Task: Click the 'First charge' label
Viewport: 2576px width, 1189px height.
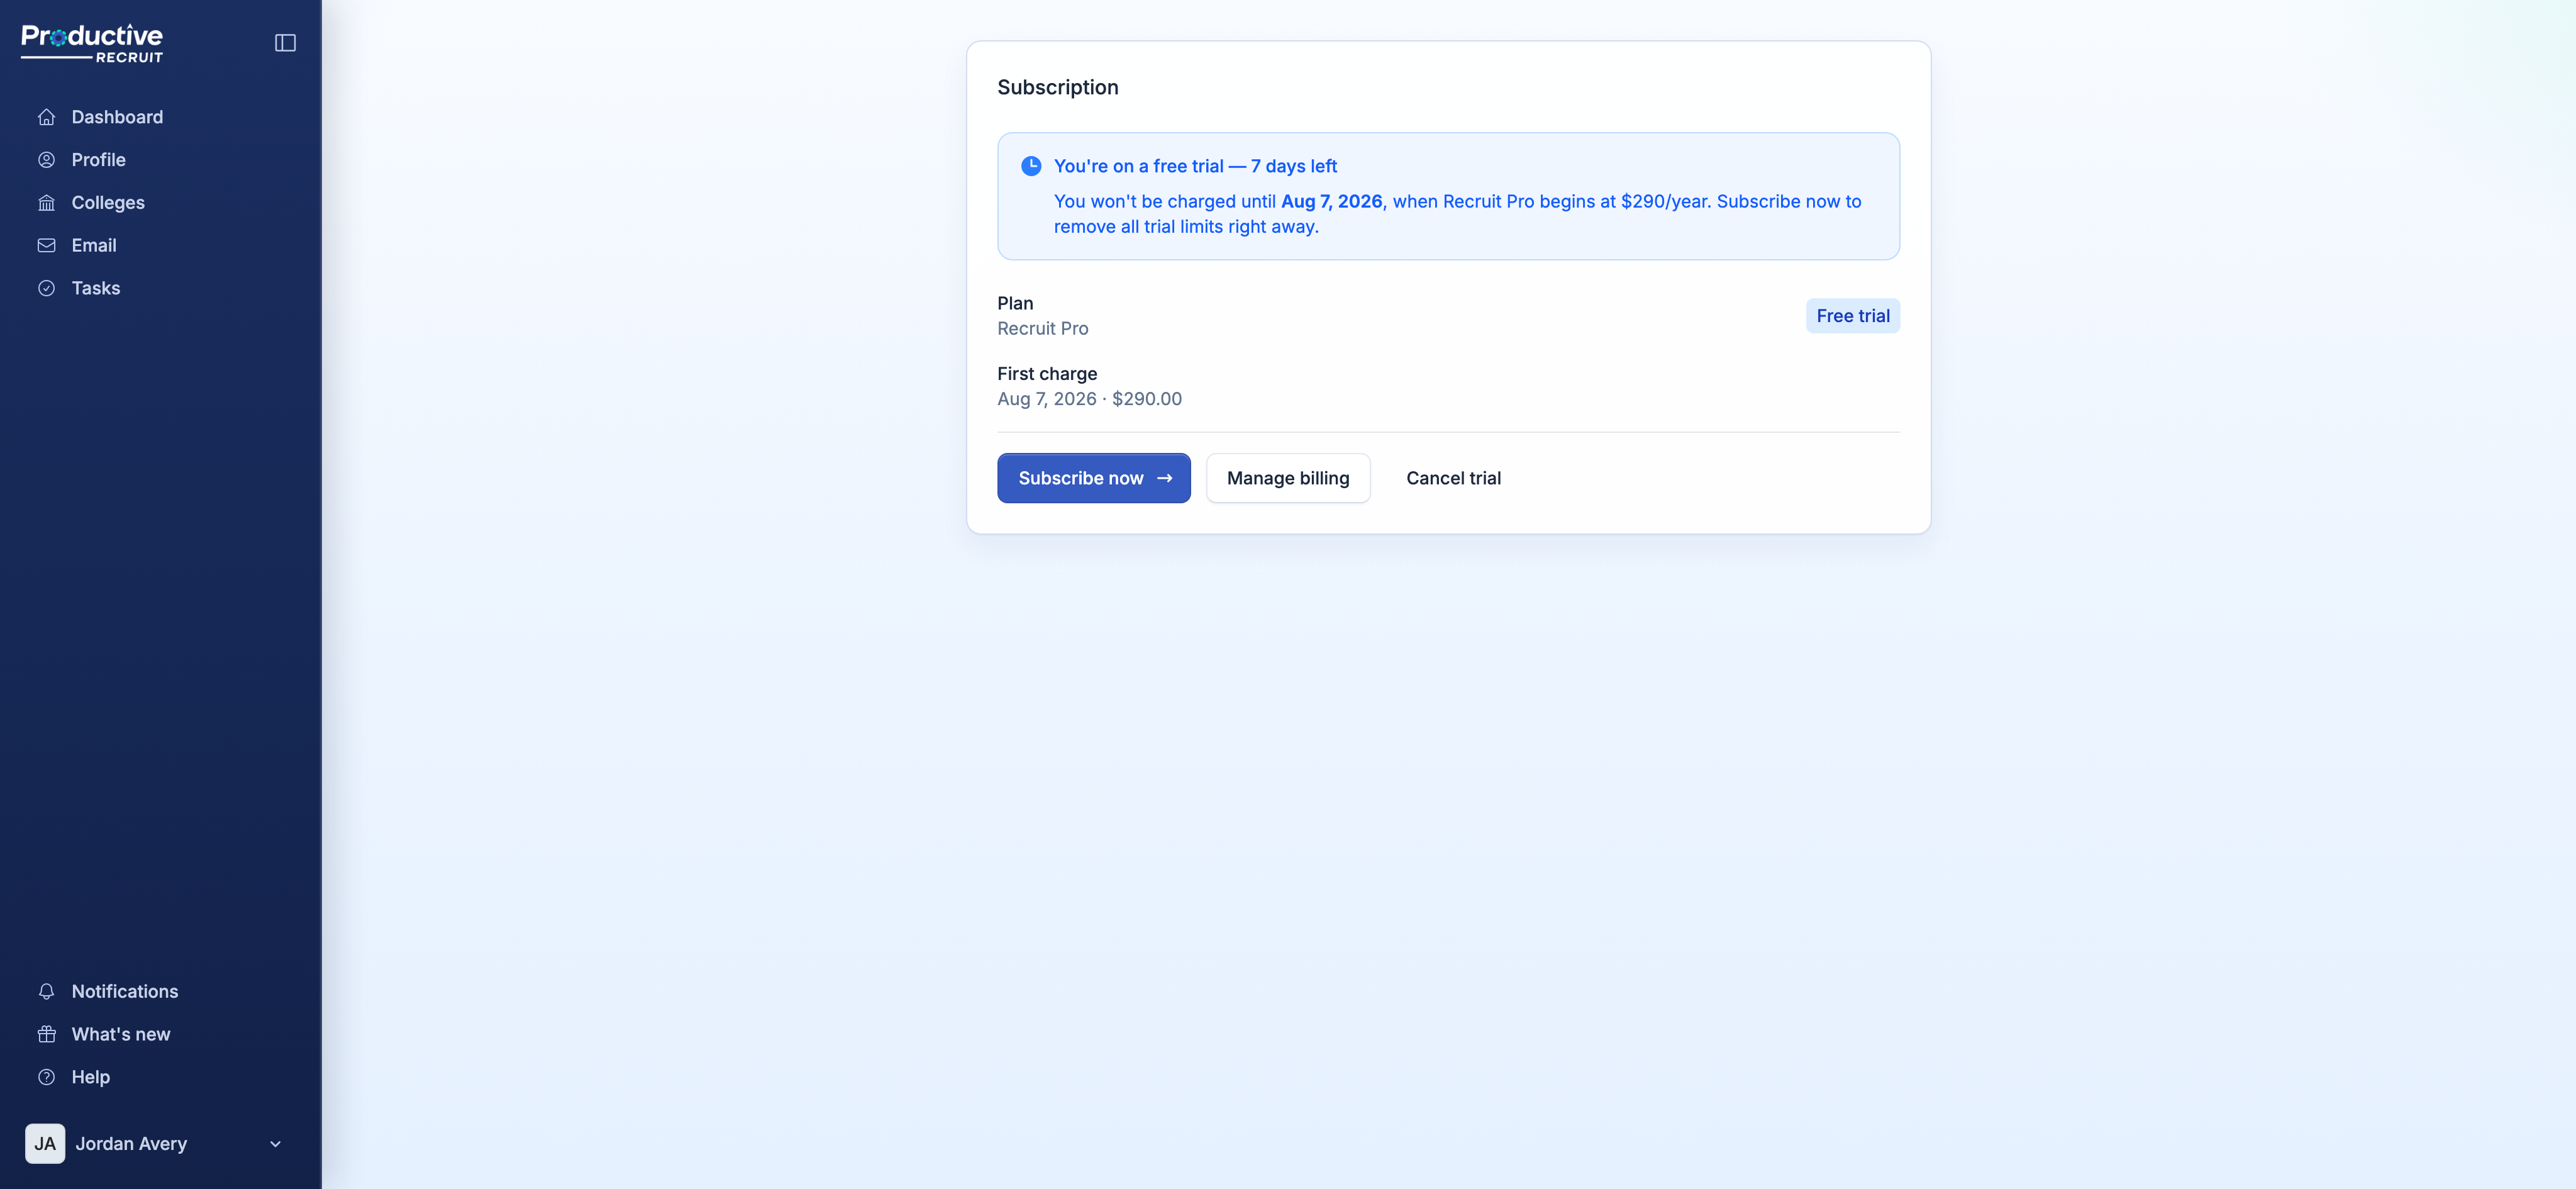Action: click(1047, 373)
